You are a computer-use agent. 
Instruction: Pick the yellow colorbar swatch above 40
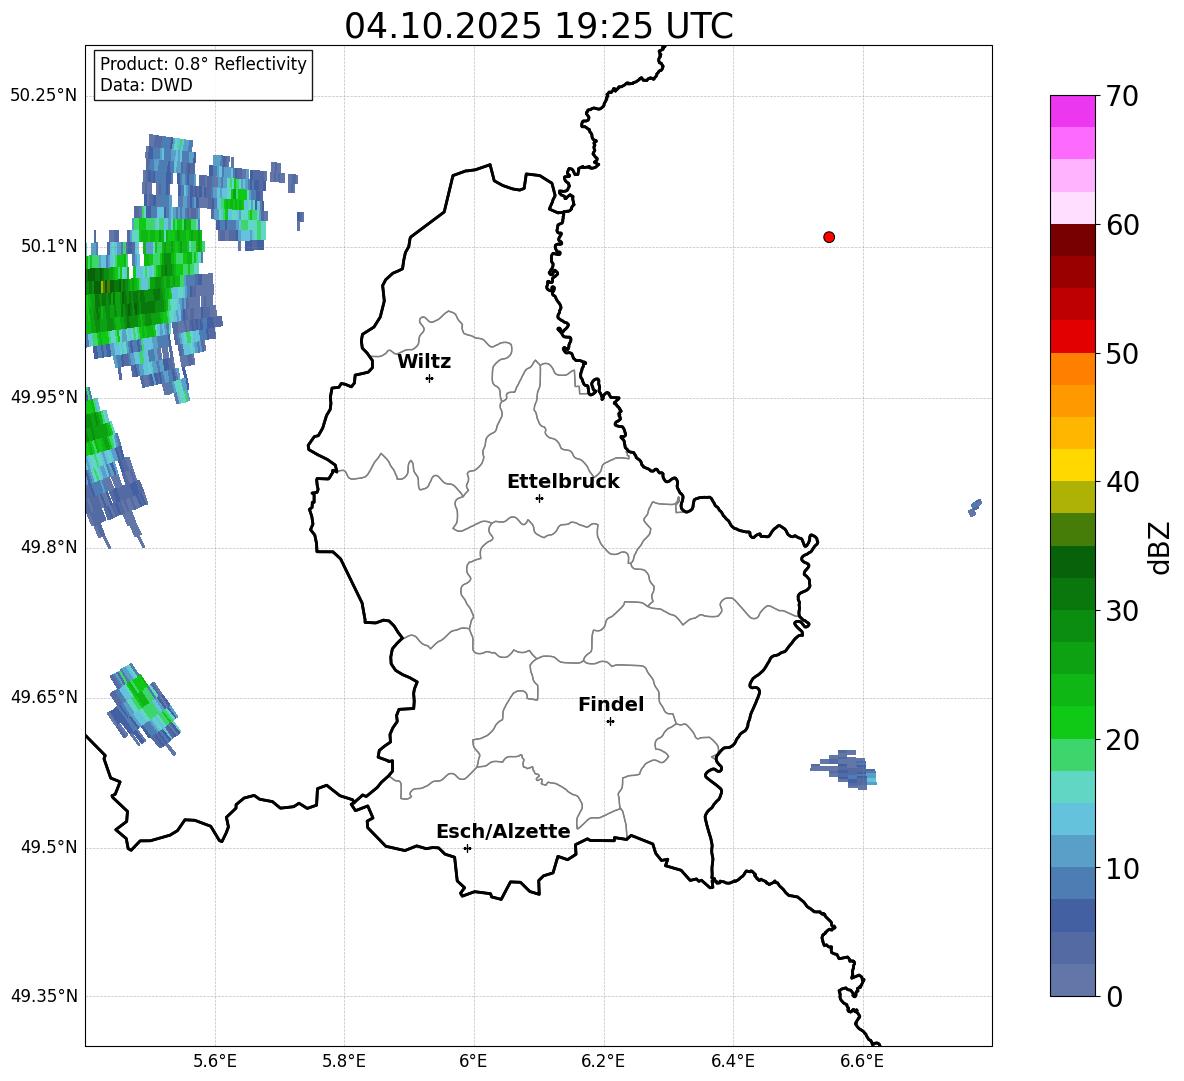(1072, 466)
